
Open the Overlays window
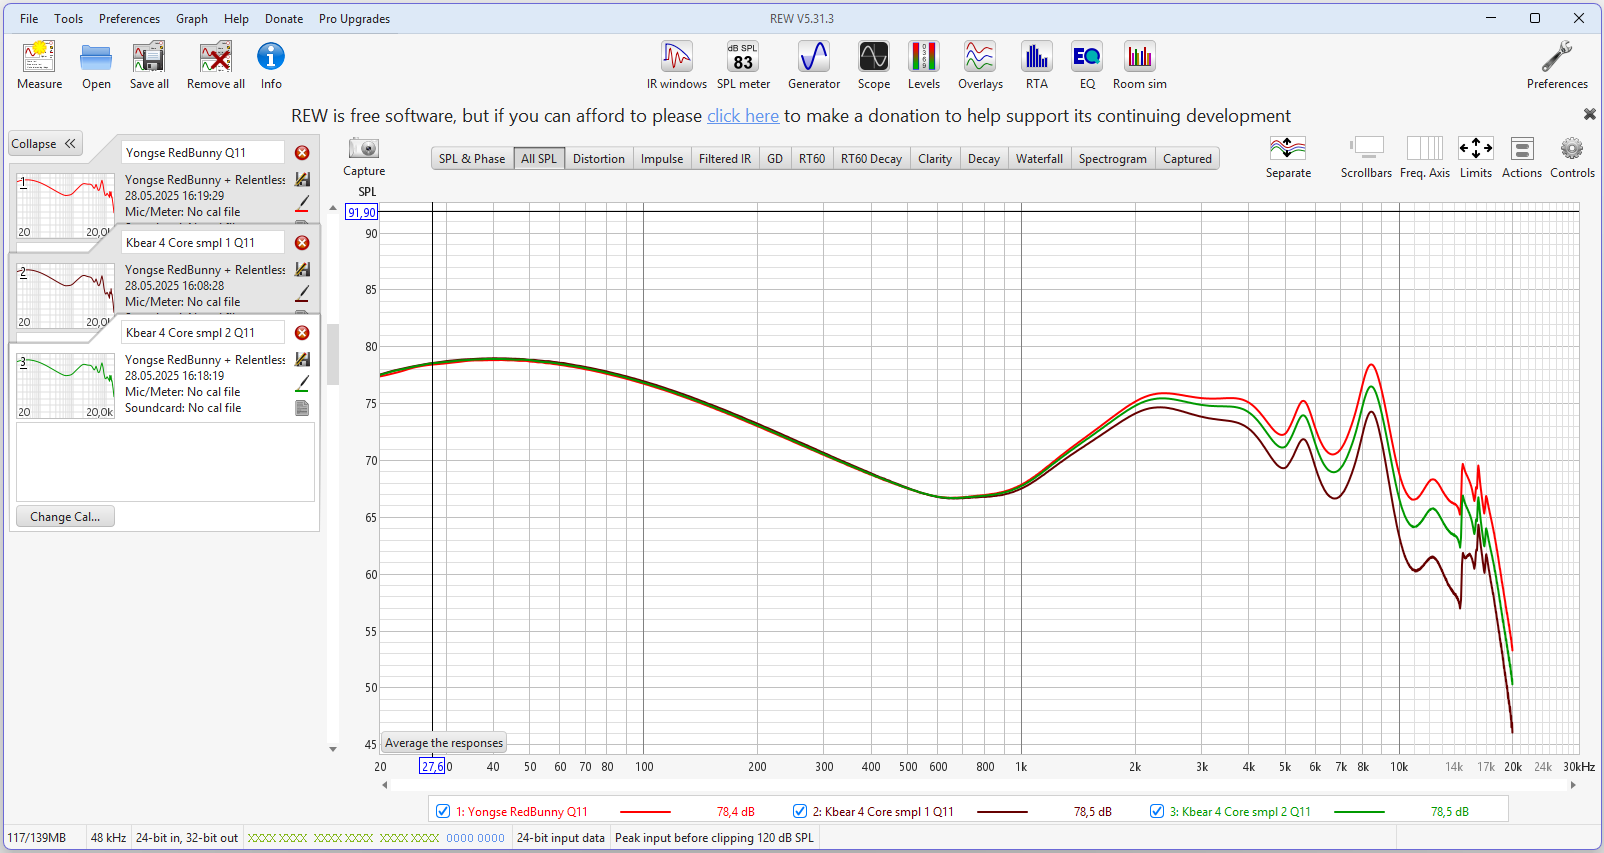click(979, 66)
